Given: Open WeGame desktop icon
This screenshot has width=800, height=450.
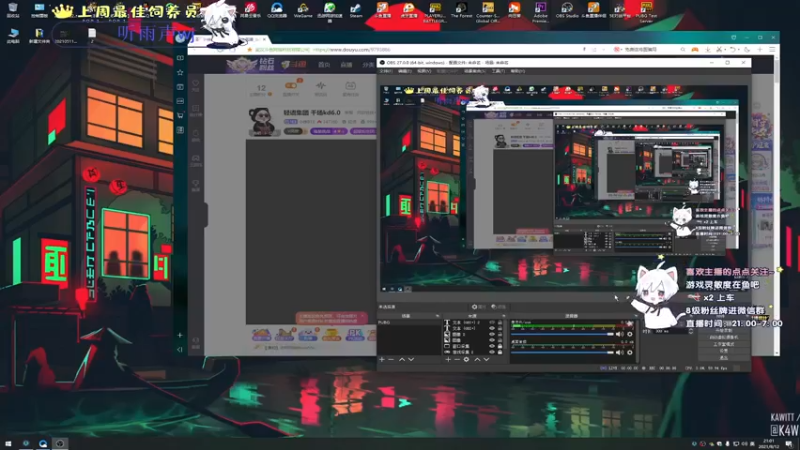Looking at the screenshot, I should coord(303,10).
